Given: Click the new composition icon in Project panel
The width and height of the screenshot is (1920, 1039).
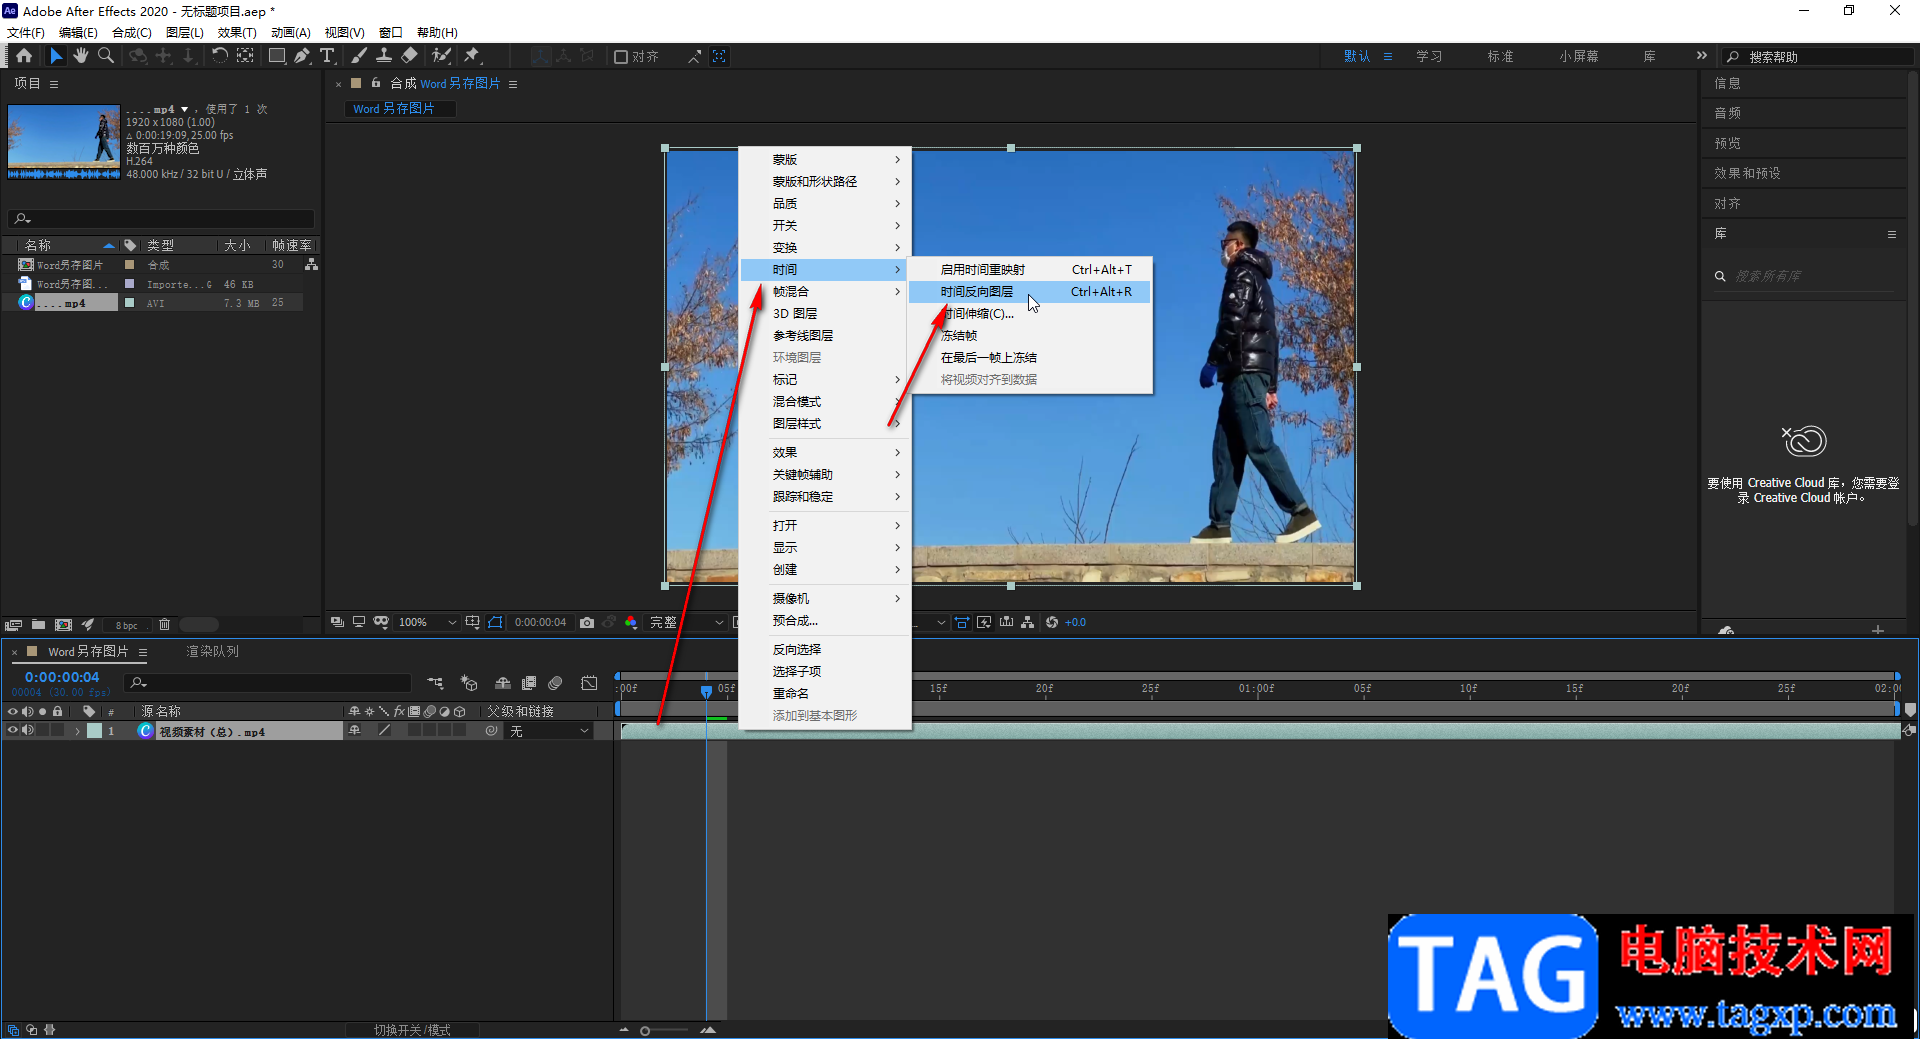Looking at the screenshot, I should pos(63,625).
